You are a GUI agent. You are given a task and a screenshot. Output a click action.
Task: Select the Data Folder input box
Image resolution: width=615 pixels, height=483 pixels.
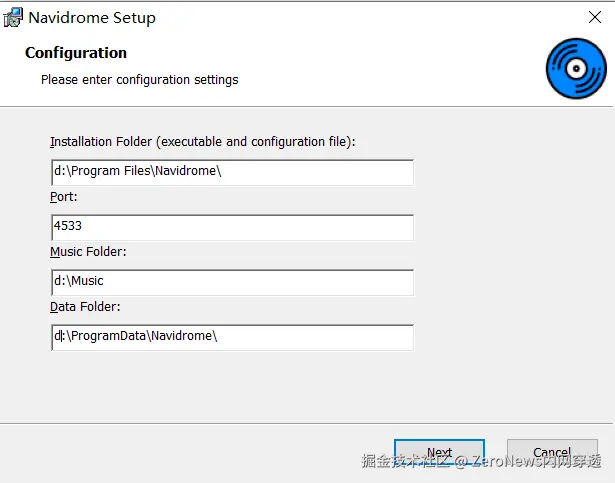click(x=232, y=337)
